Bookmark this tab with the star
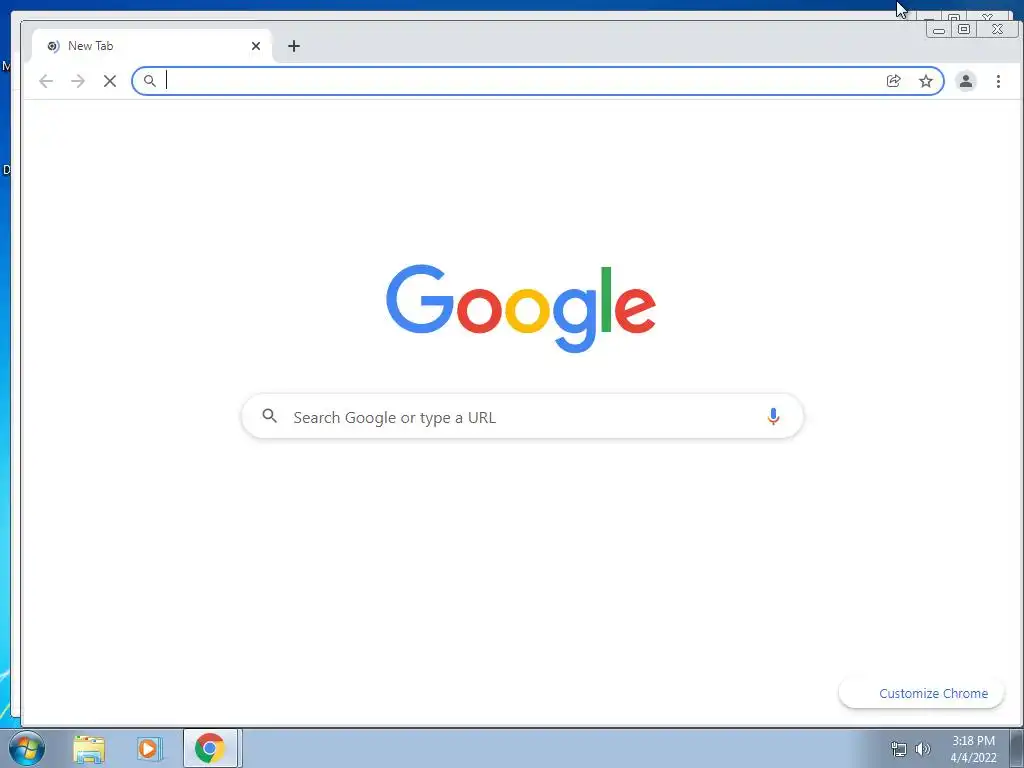Viewport: 1024px width, 768px height. coord(925,81)
